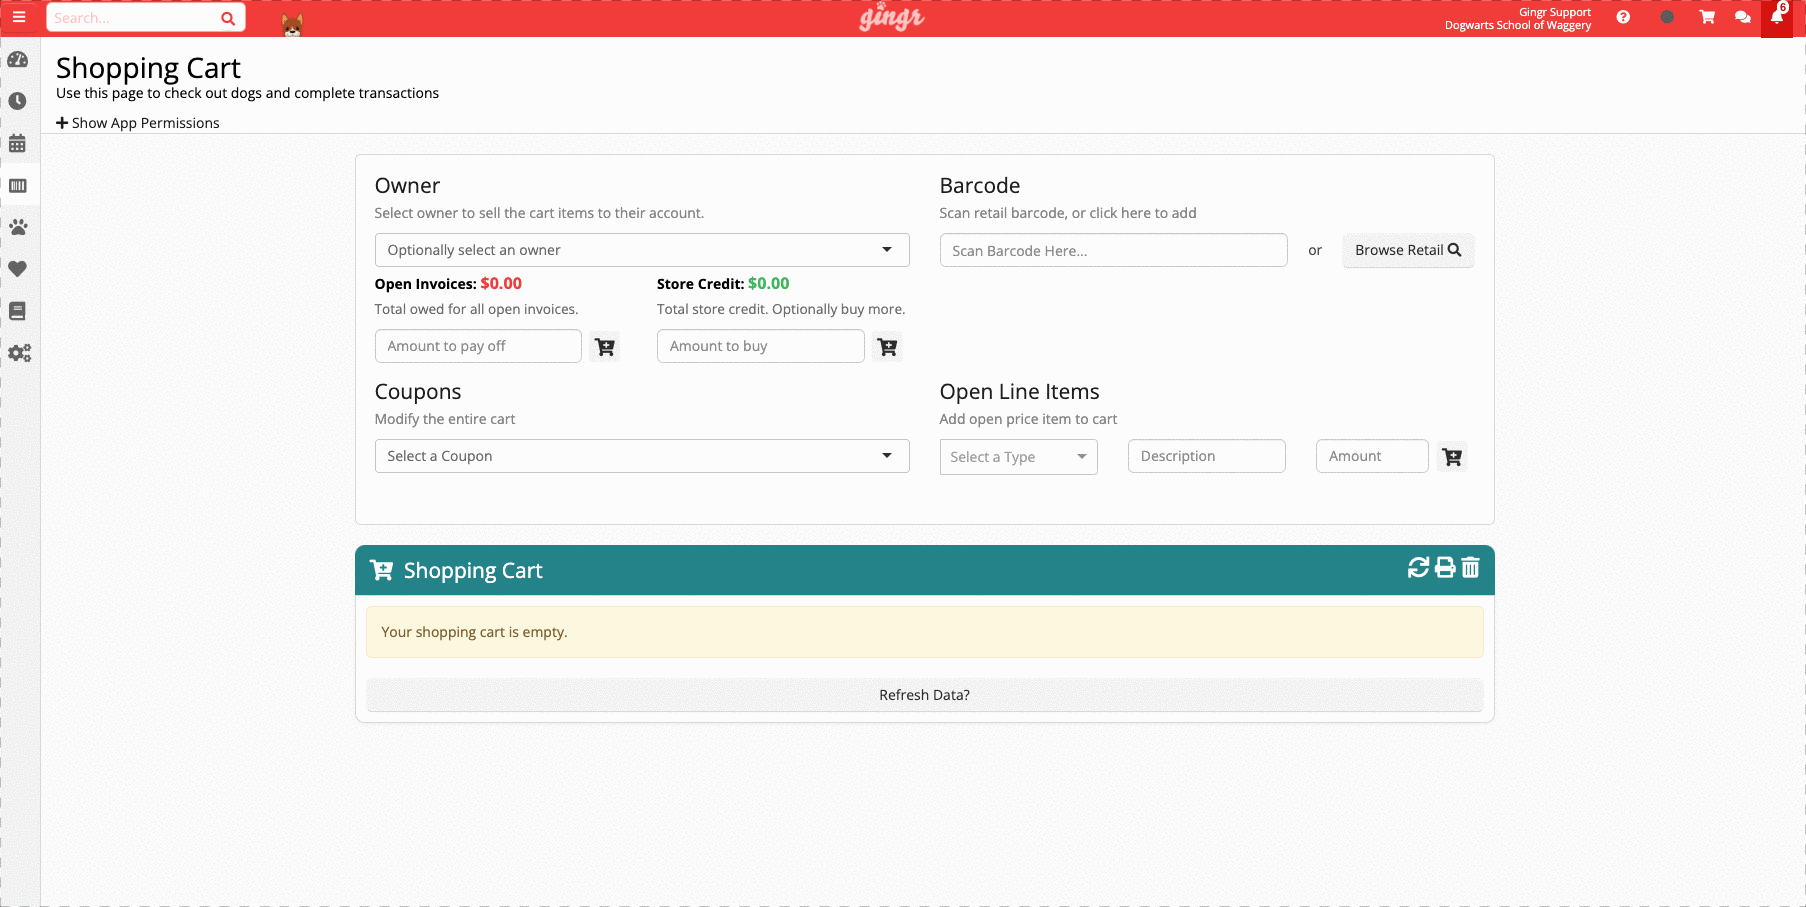Click the Store Credit $0.00 value
Viewport: 1806px width, 907px height.
[x=769, y=284]
